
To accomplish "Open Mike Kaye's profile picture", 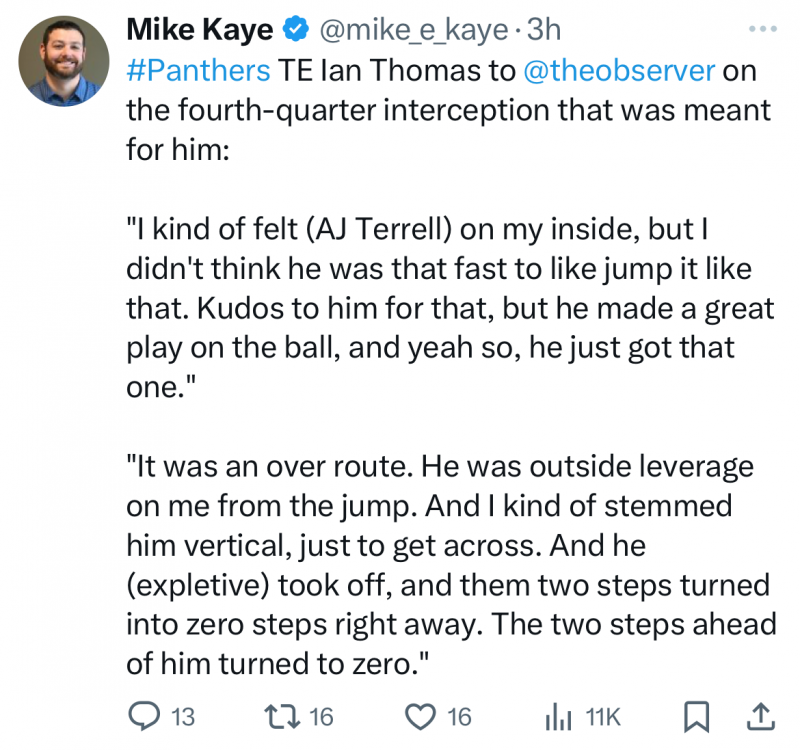I will (62, 61).
